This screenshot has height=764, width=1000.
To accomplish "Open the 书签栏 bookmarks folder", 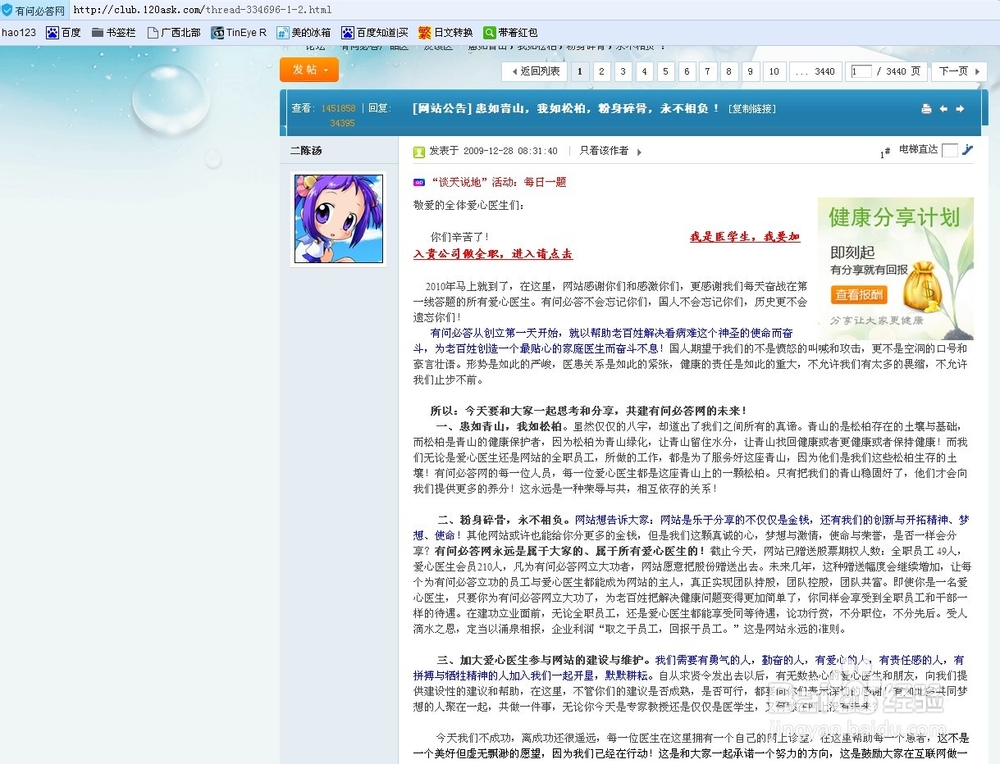I will (x=114, y=33).
